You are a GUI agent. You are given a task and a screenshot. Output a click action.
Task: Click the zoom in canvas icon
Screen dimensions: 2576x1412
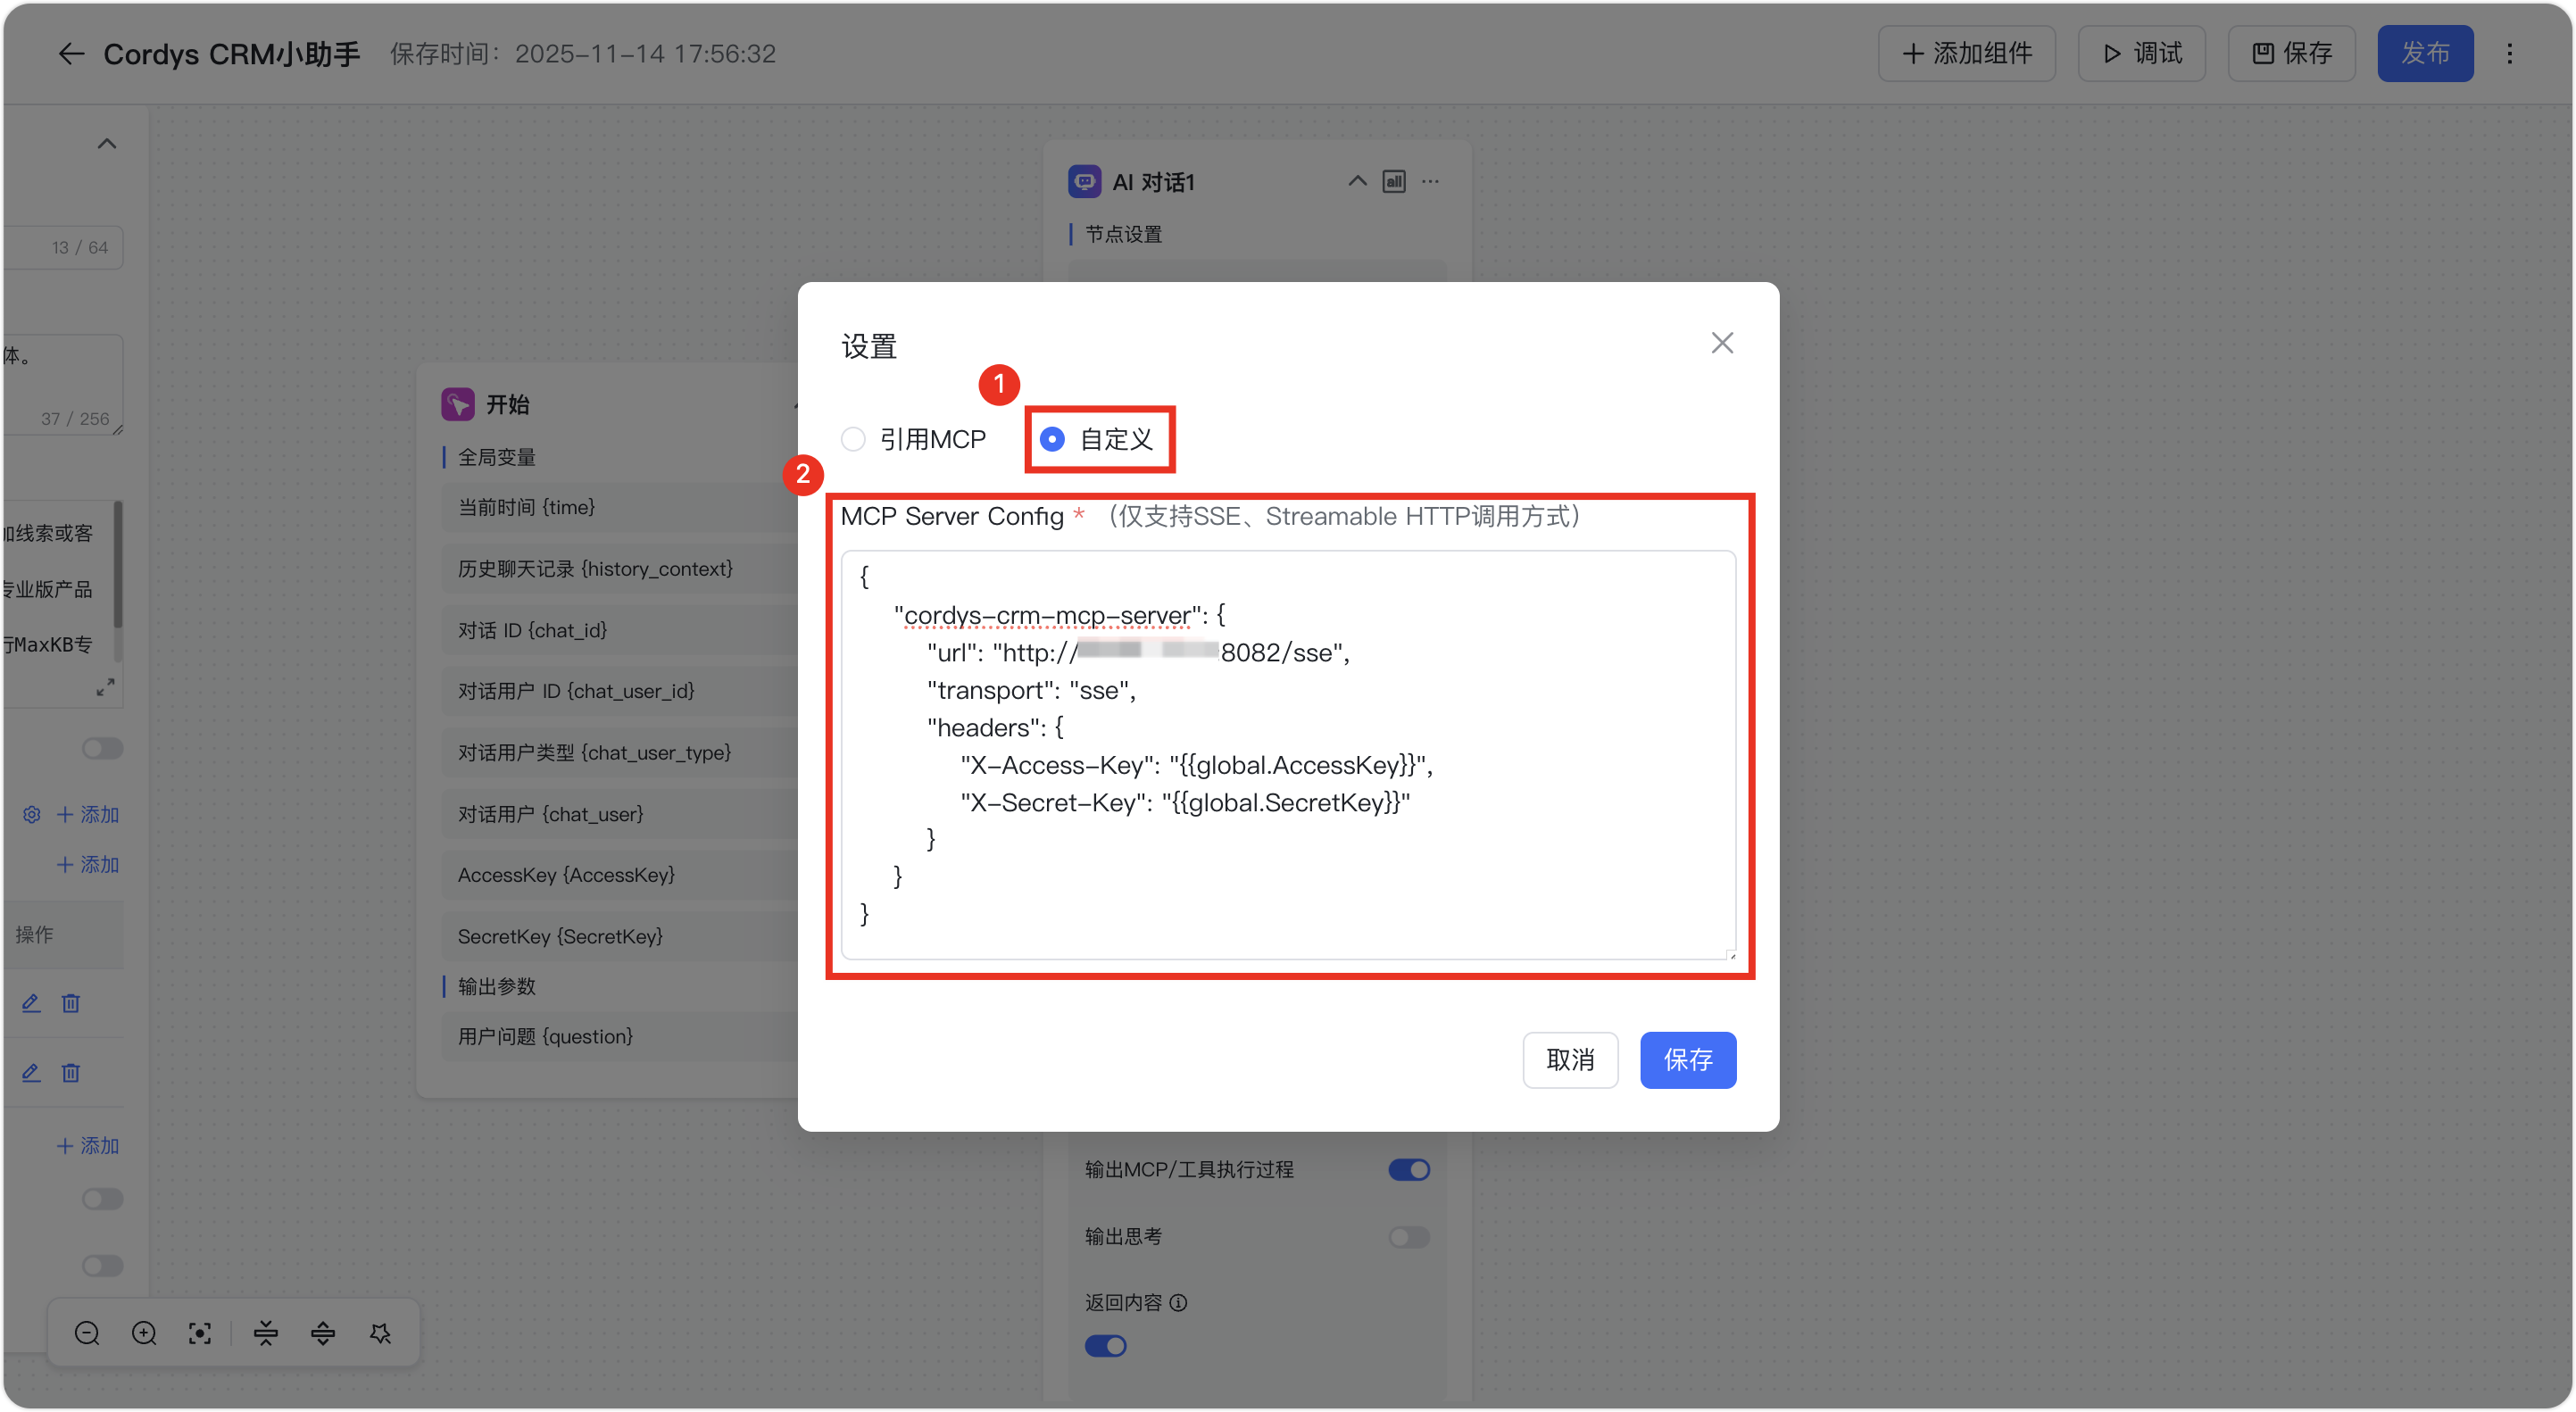[144, 1333]
